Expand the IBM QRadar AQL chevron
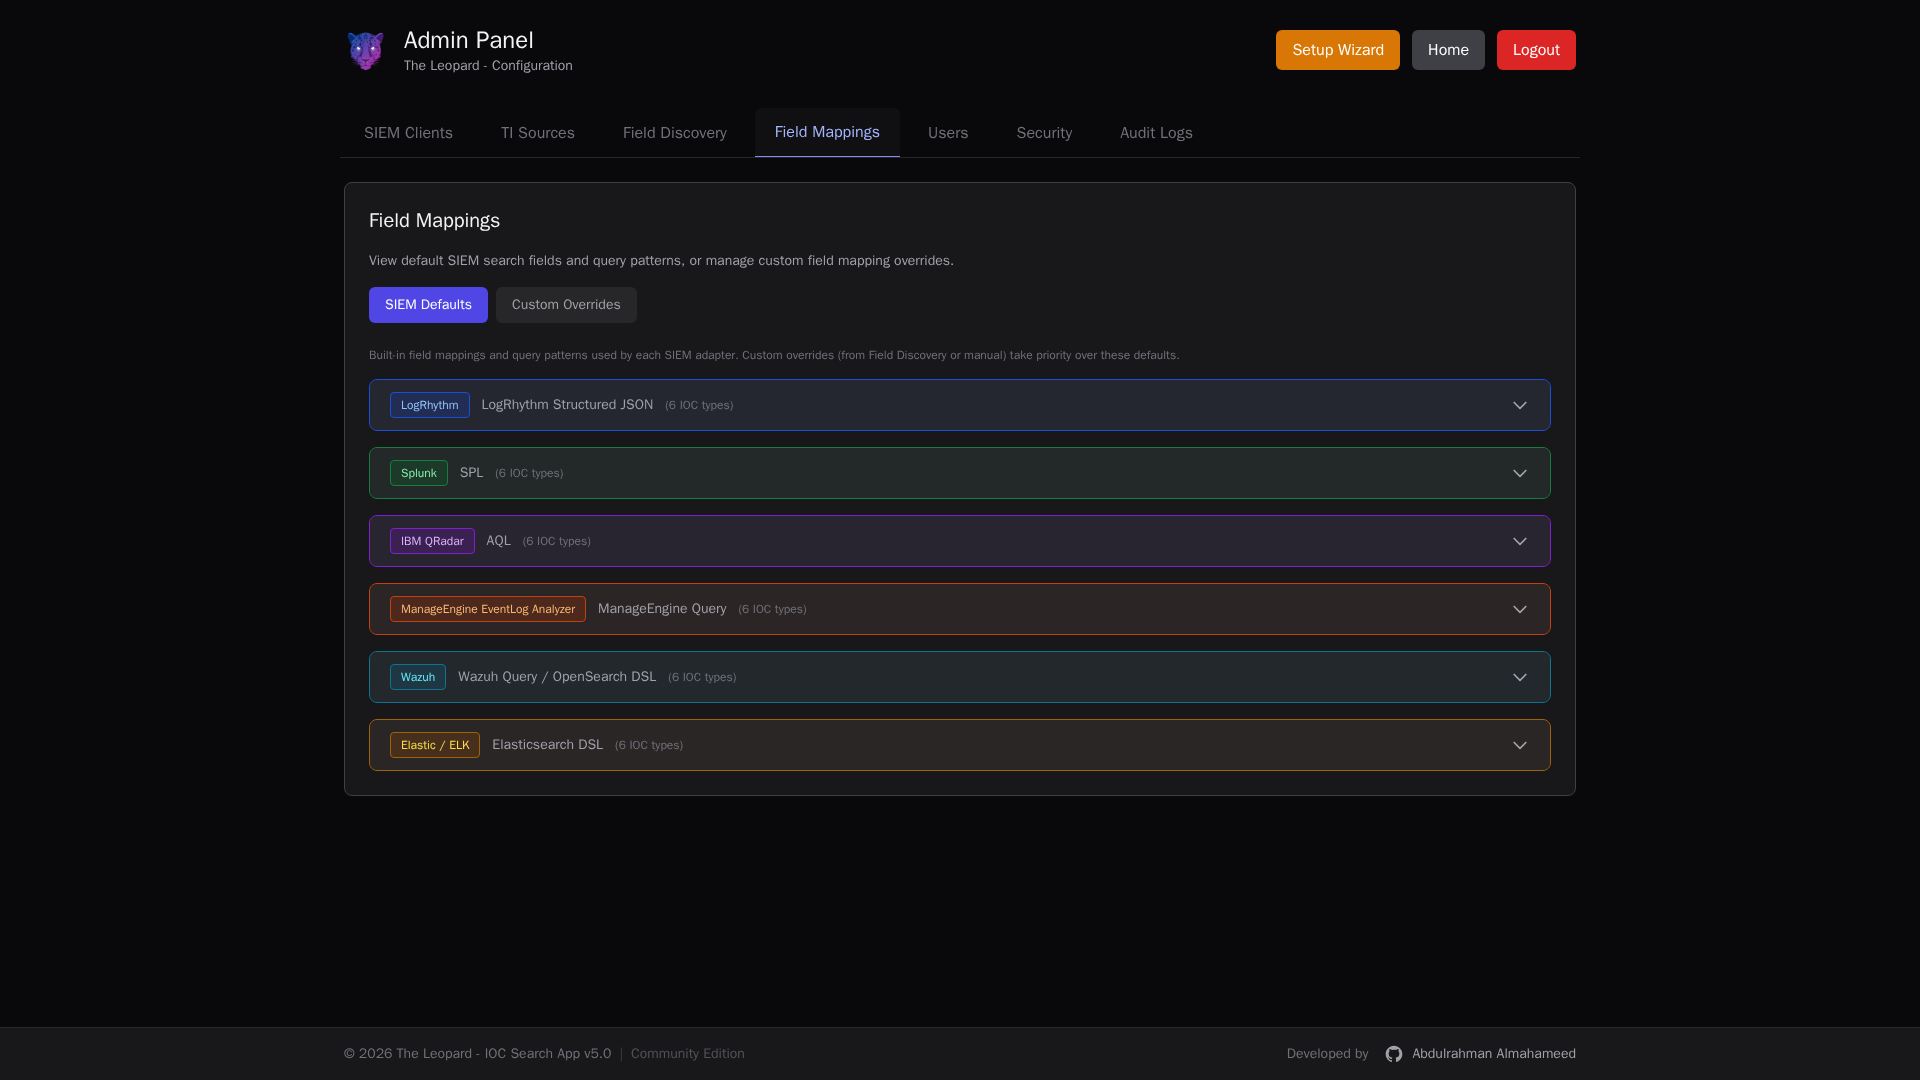 [1519, 541]
